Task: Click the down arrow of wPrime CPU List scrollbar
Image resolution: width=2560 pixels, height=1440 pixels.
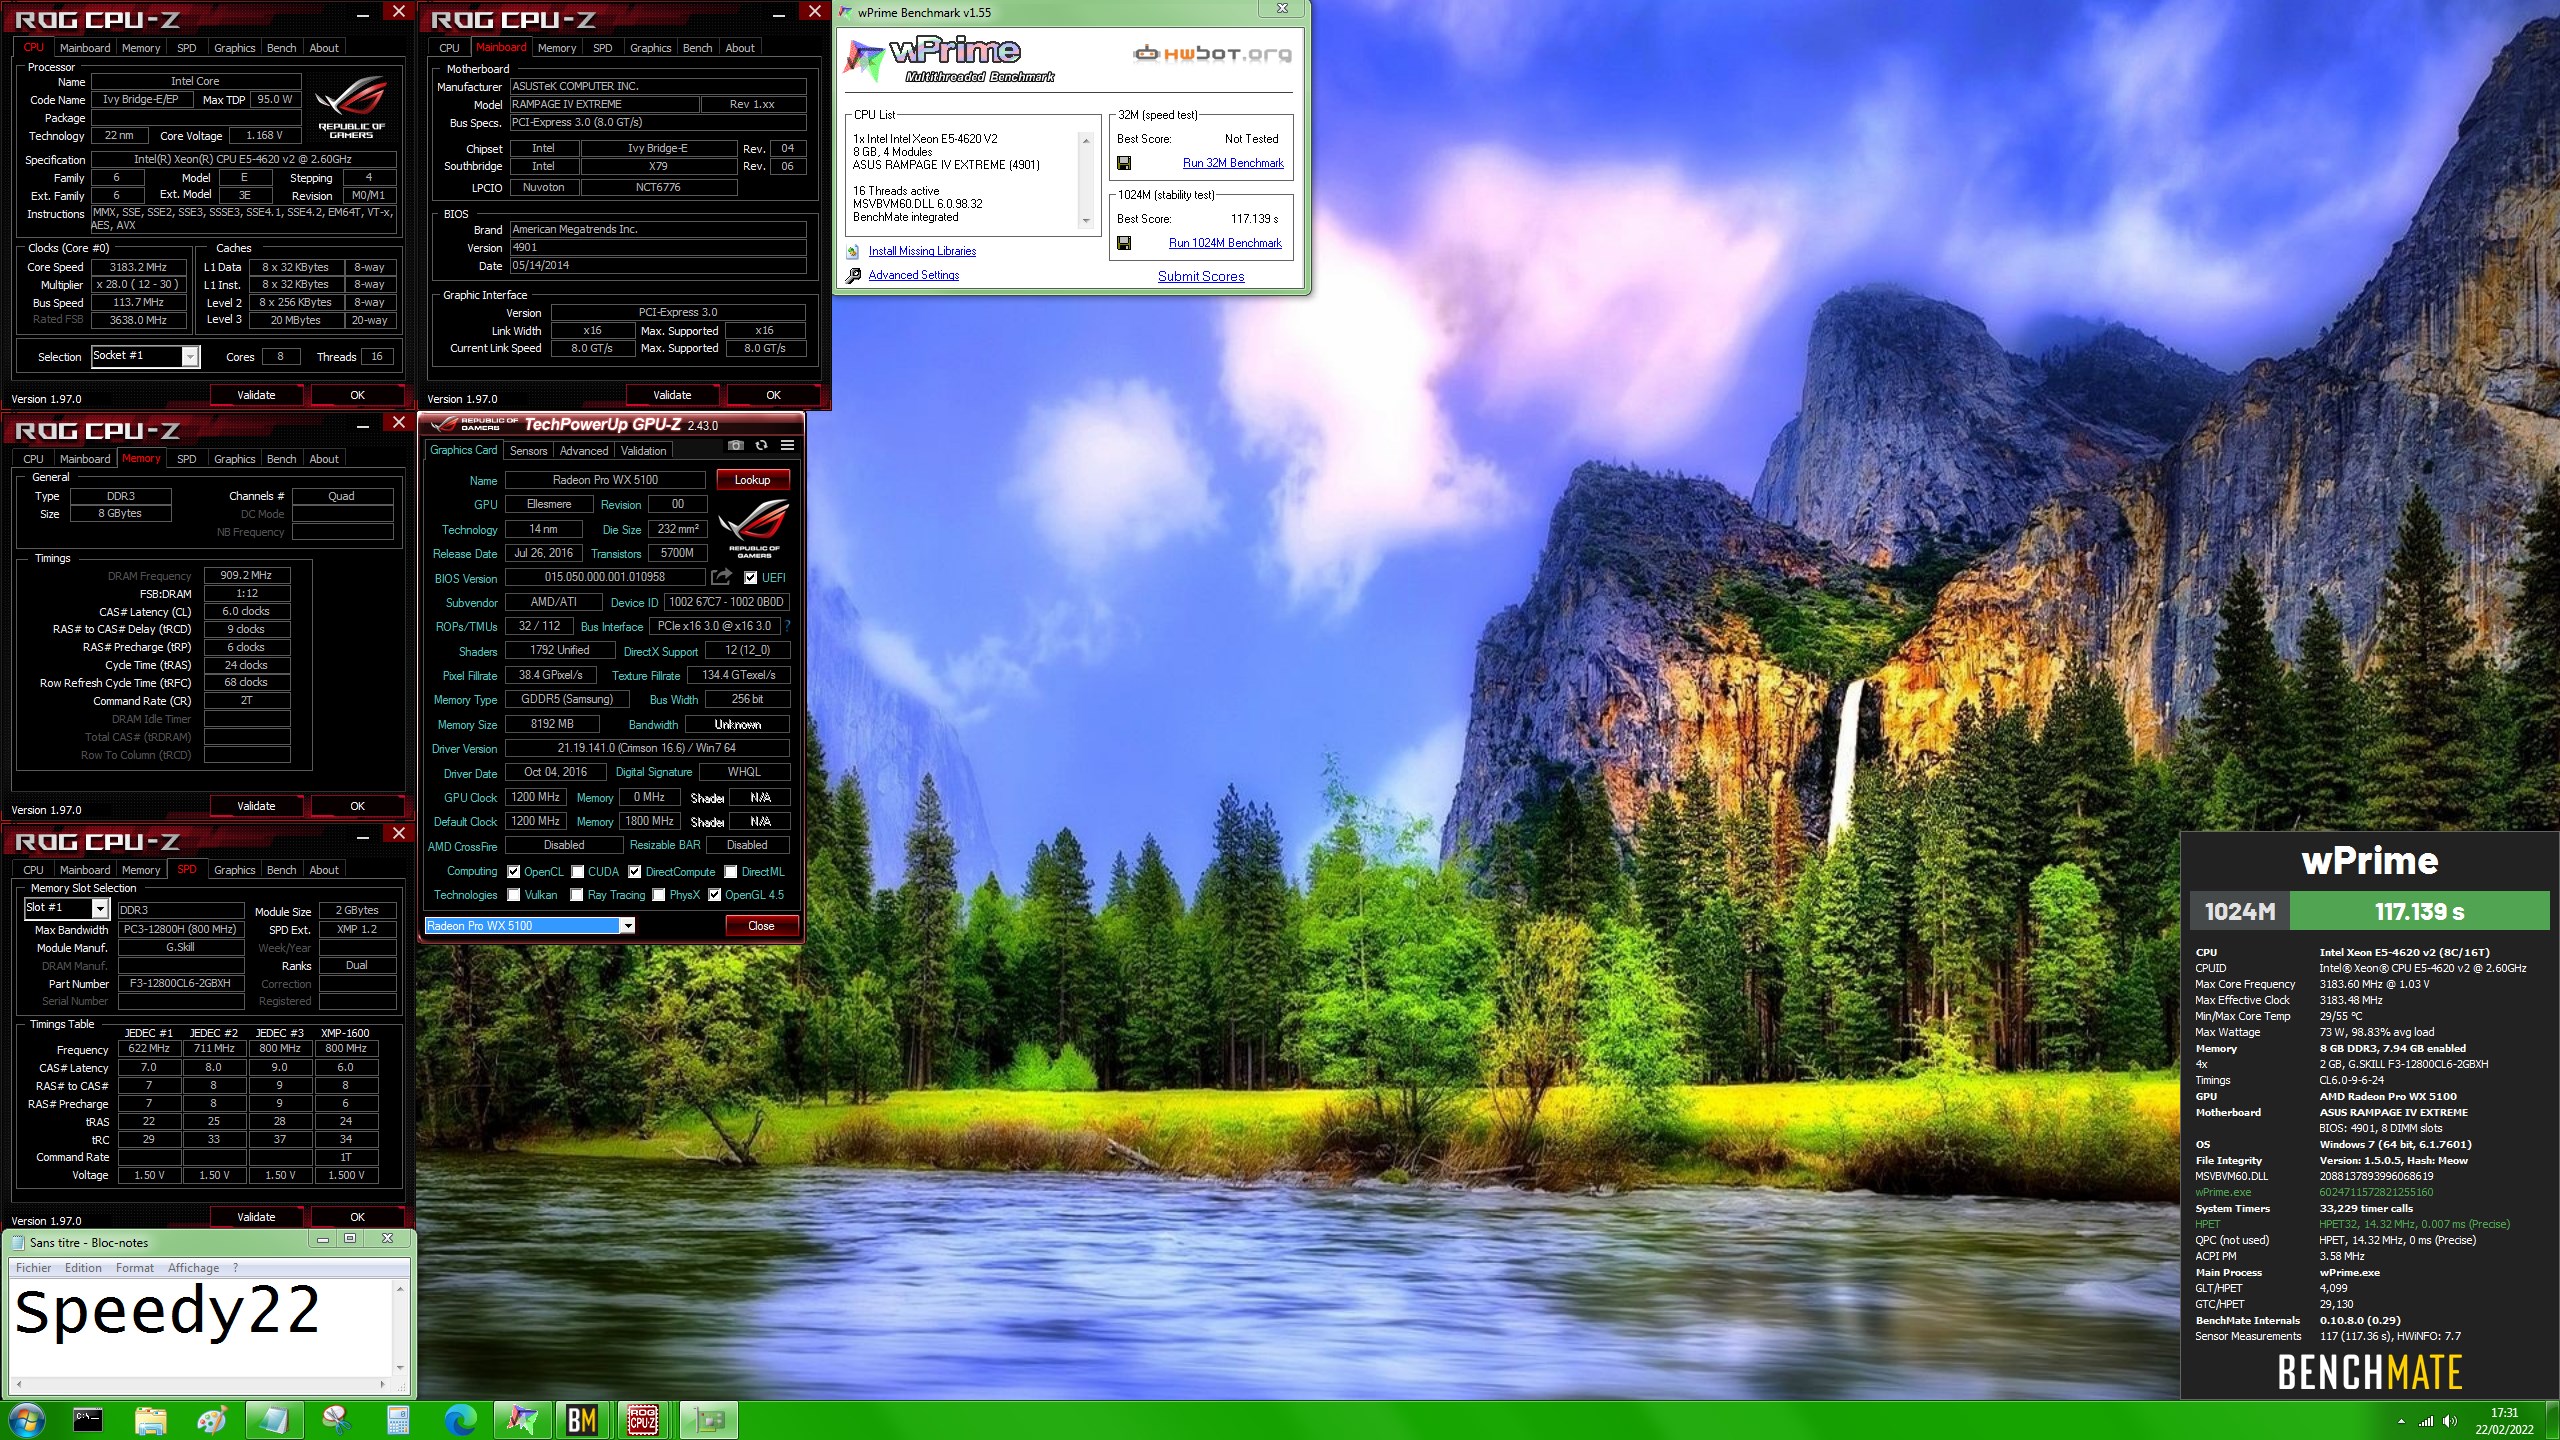Action: [1086, 221]
